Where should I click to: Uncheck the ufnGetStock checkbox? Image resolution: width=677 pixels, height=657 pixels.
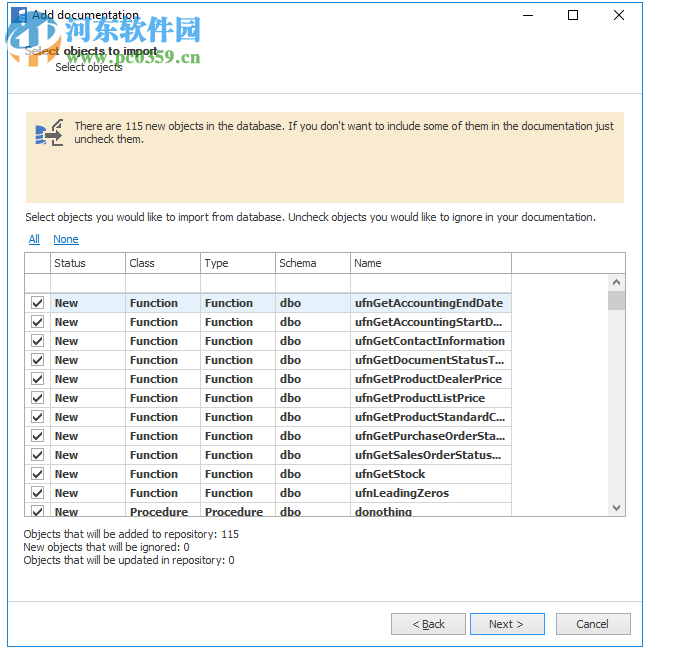click(38, 474)
